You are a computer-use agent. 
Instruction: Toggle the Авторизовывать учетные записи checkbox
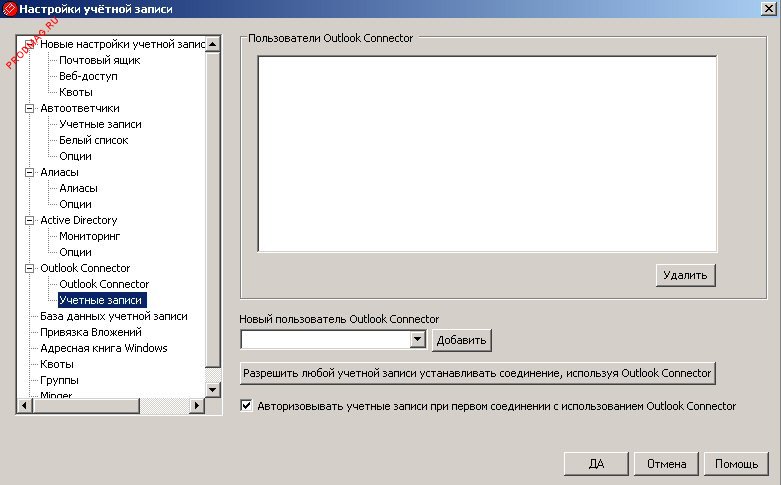tap(247, 407)
